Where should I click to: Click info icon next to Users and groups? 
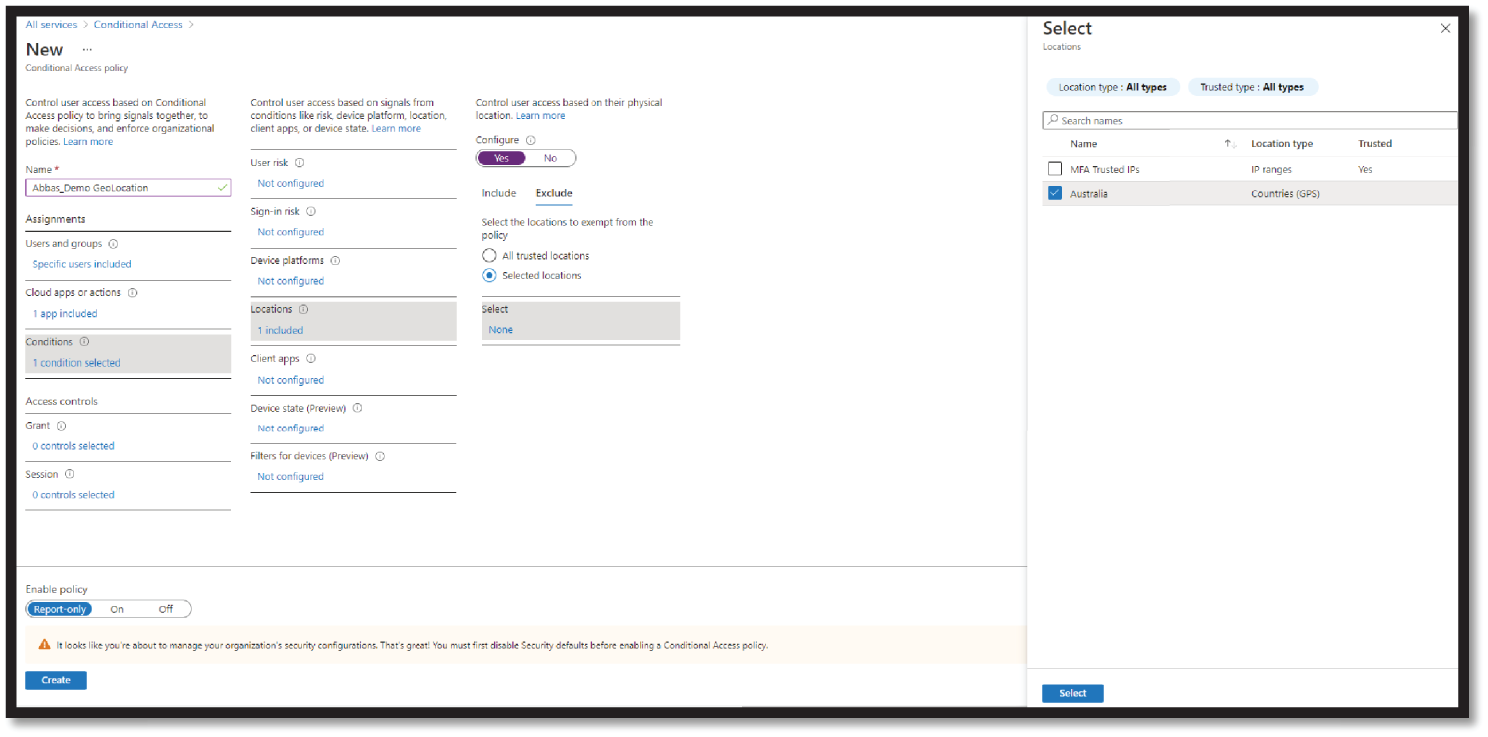point(113,244)
